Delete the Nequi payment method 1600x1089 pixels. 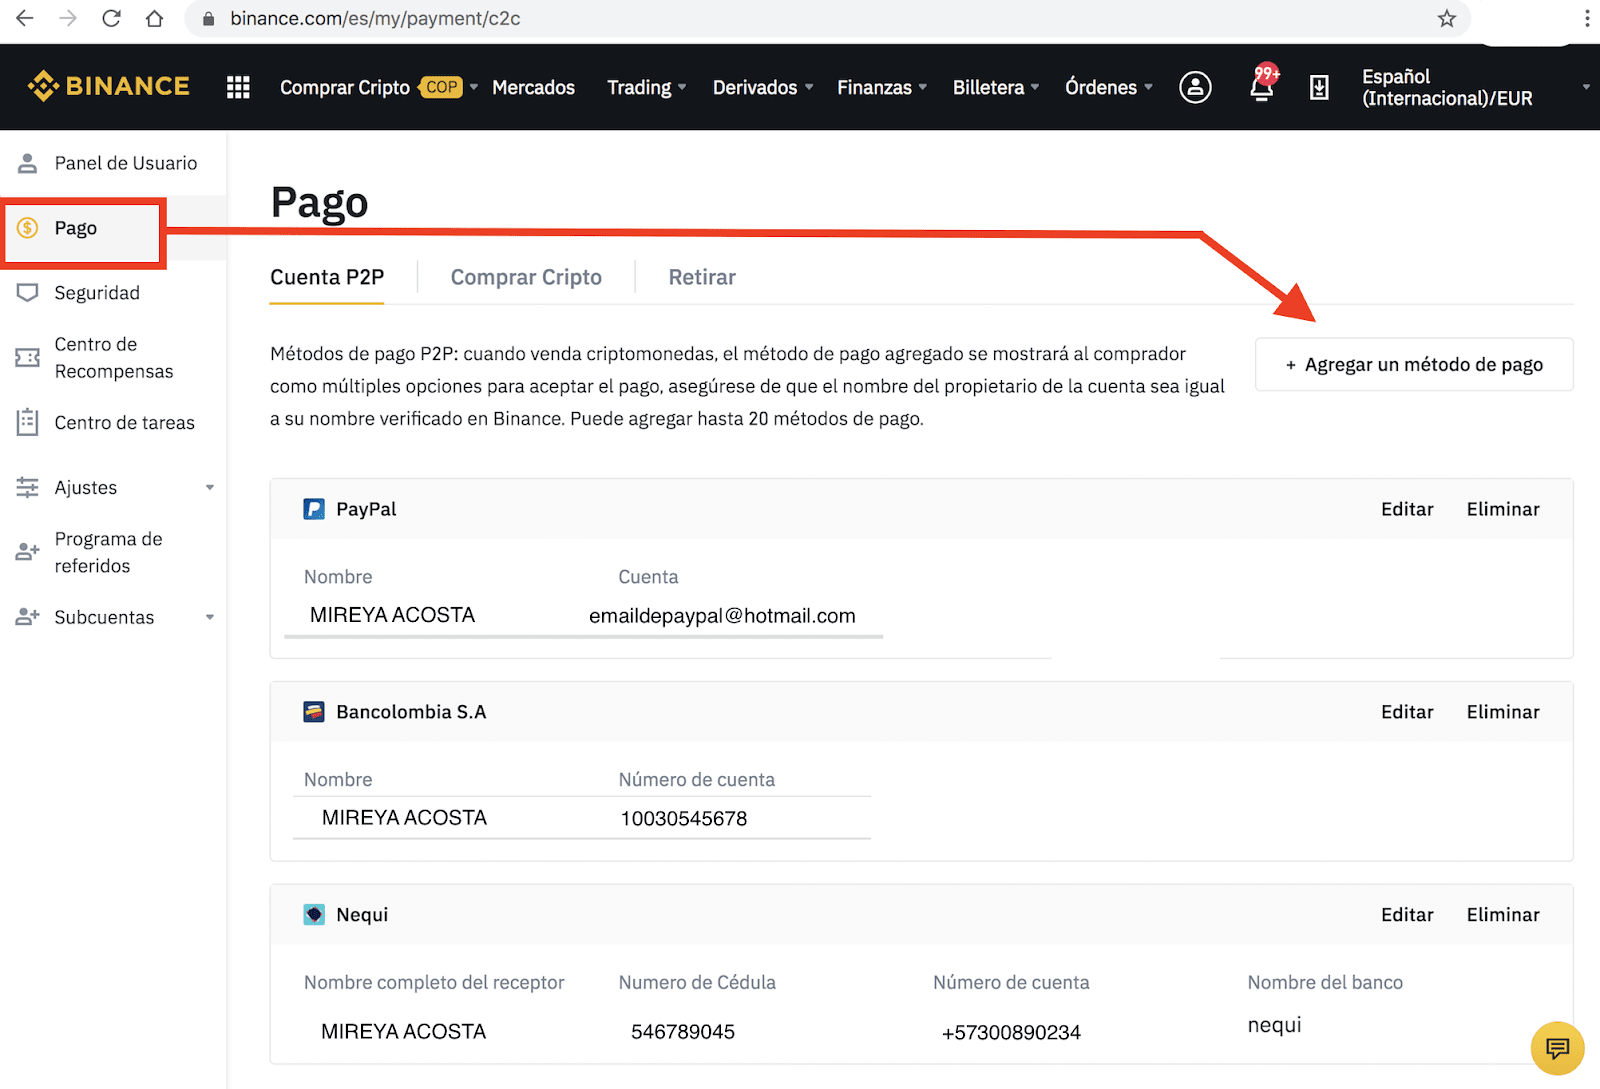point(1503,915)
